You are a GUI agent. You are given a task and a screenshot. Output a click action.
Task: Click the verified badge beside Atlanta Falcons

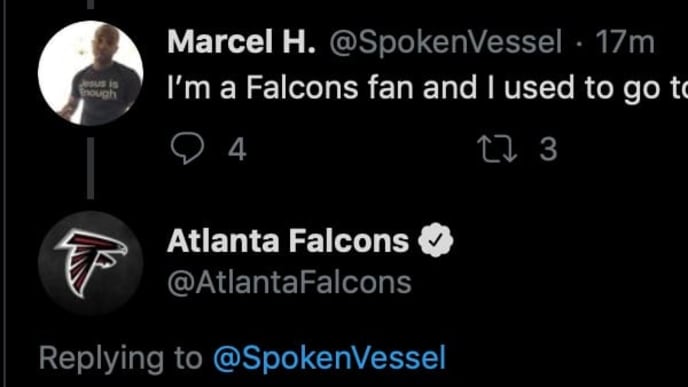(435, 240)
